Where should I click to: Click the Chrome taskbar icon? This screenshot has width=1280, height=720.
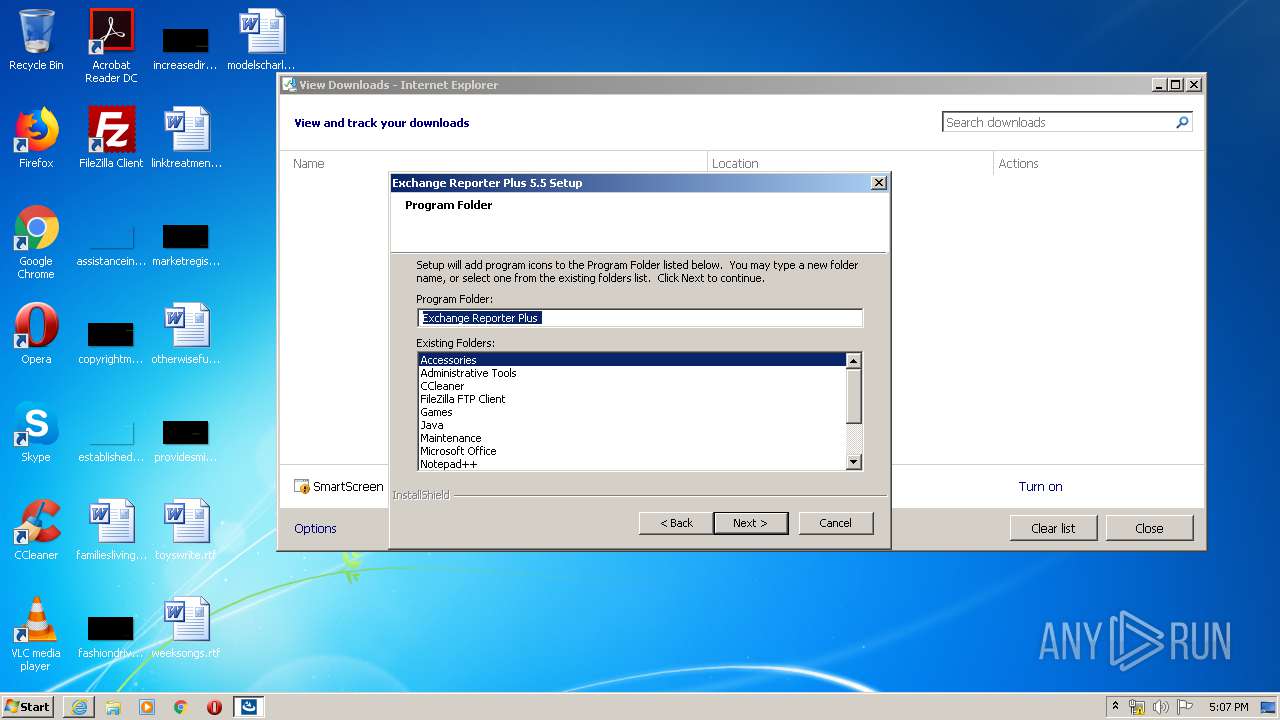(x=181, y=707)
